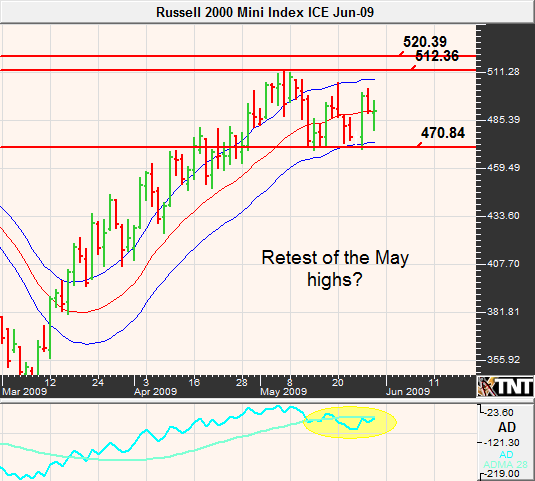Select the 'Retest of the May highs?' annotation
Image resolution: width=535 pixels, height=481 pixels.
(335, 268)
